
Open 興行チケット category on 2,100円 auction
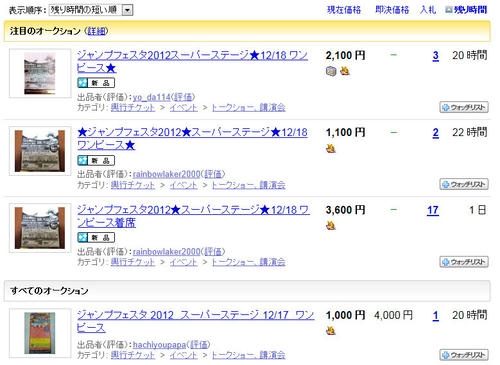click(x=133, y=108)
